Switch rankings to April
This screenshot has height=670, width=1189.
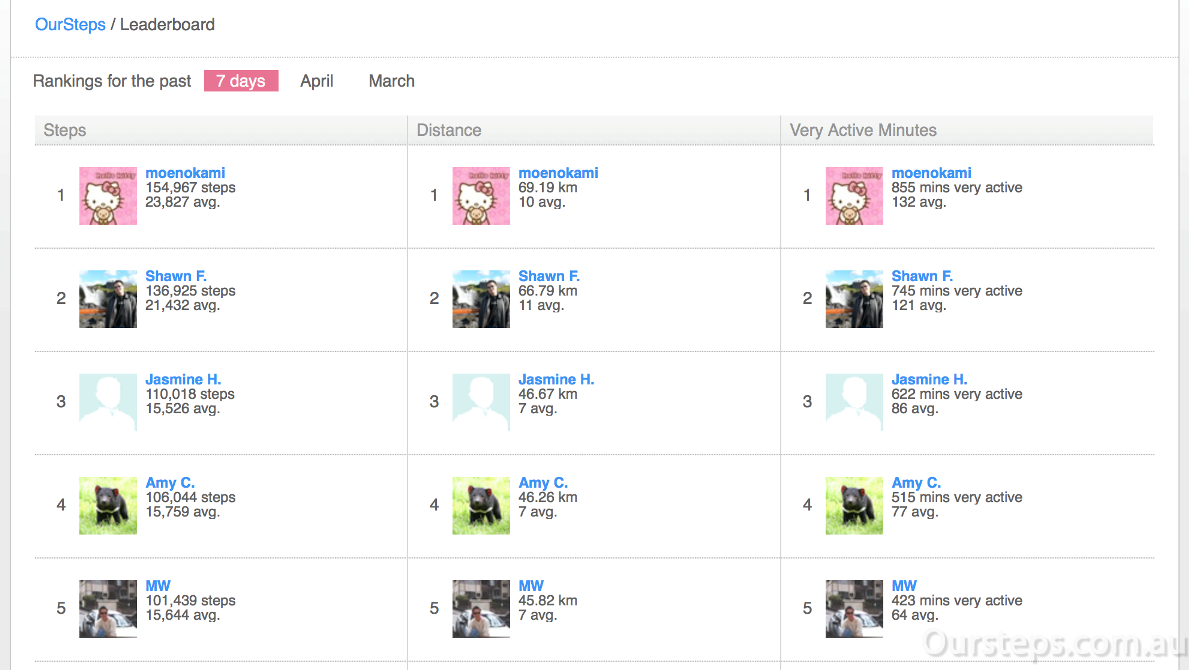click(317, 81)
